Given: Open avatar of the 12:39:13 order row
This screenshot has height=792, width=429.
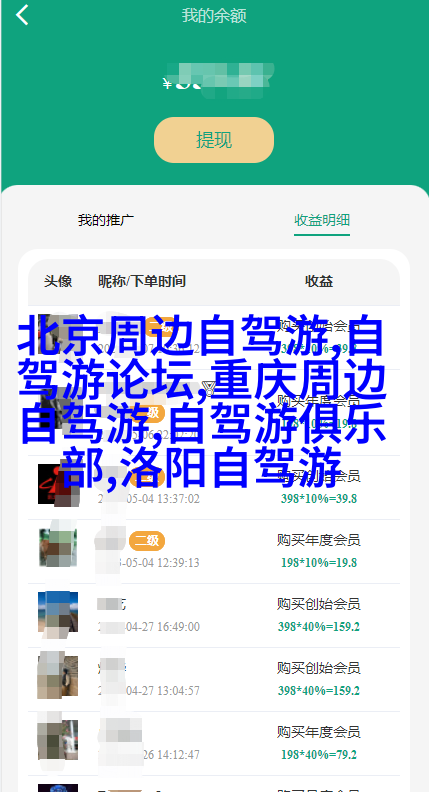Looking at the screenshot, I should click(58, 548).
